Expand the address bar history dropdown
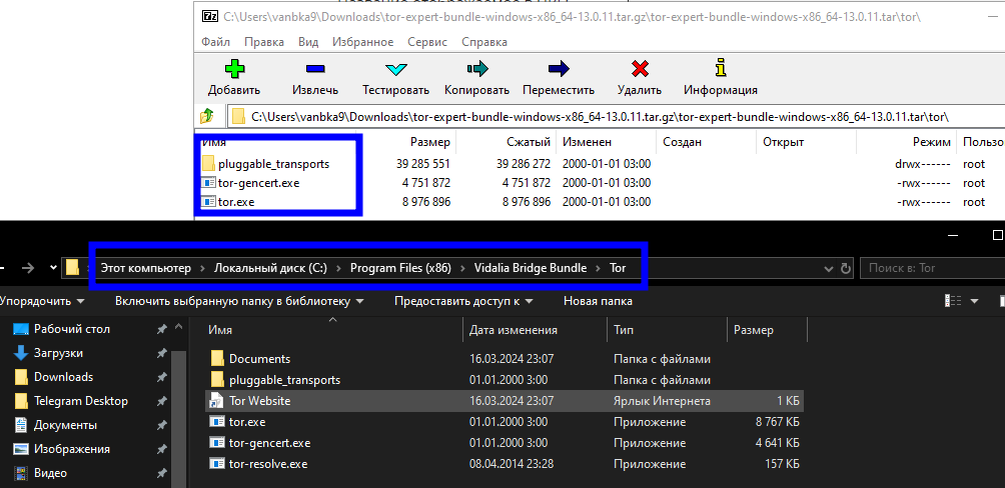Viewport: 1005px width, 488px height. (830, 268)
